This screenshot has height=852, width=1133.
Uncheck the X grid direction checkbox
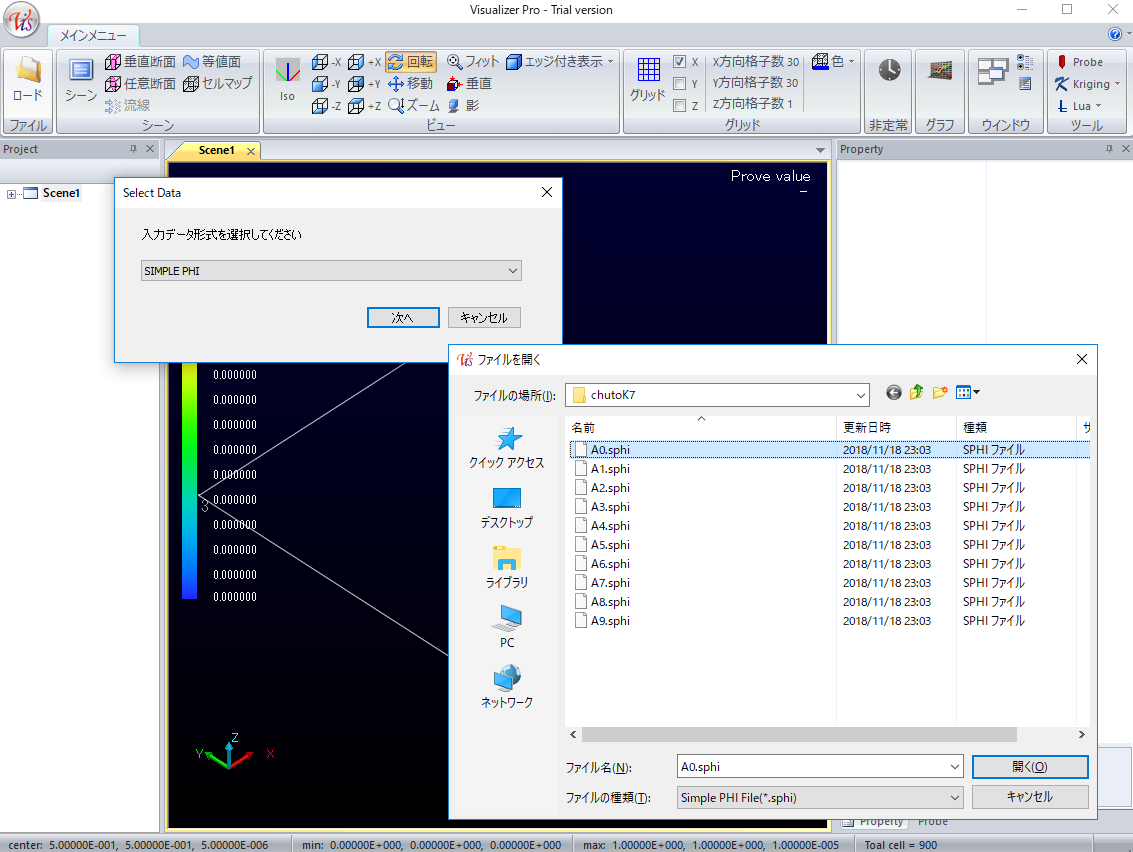680,62
